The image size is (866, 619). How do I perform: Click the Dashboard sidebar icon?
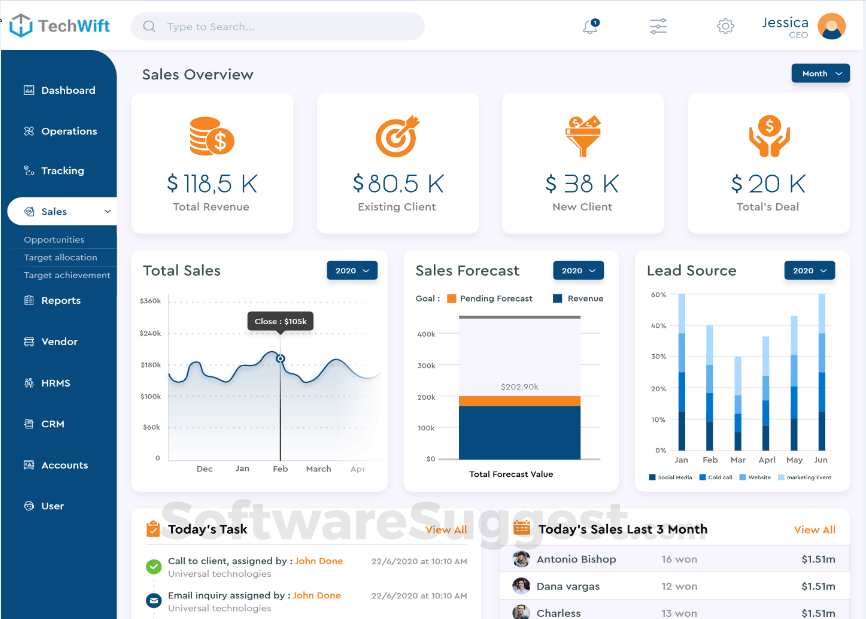[x=29, y=90]
